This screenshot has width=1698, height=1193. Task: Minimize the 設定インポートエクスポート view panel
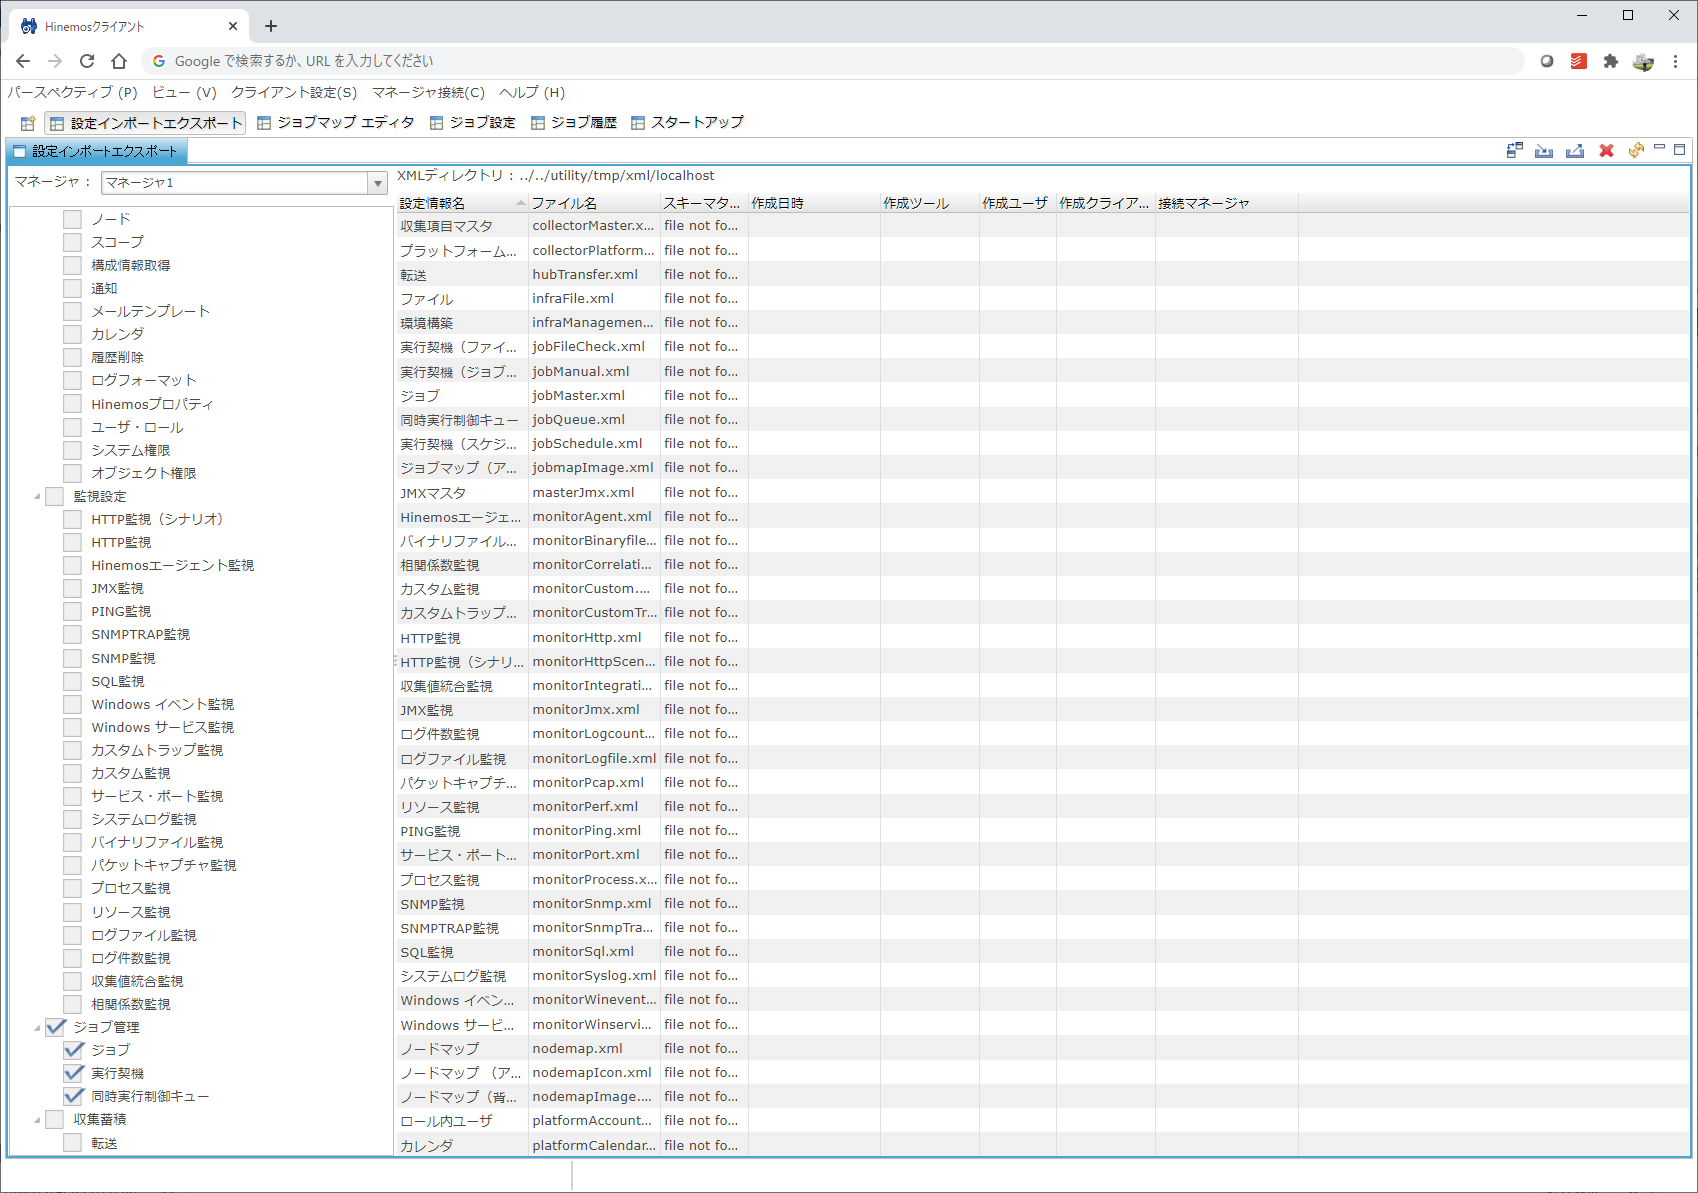(1659, 148)
